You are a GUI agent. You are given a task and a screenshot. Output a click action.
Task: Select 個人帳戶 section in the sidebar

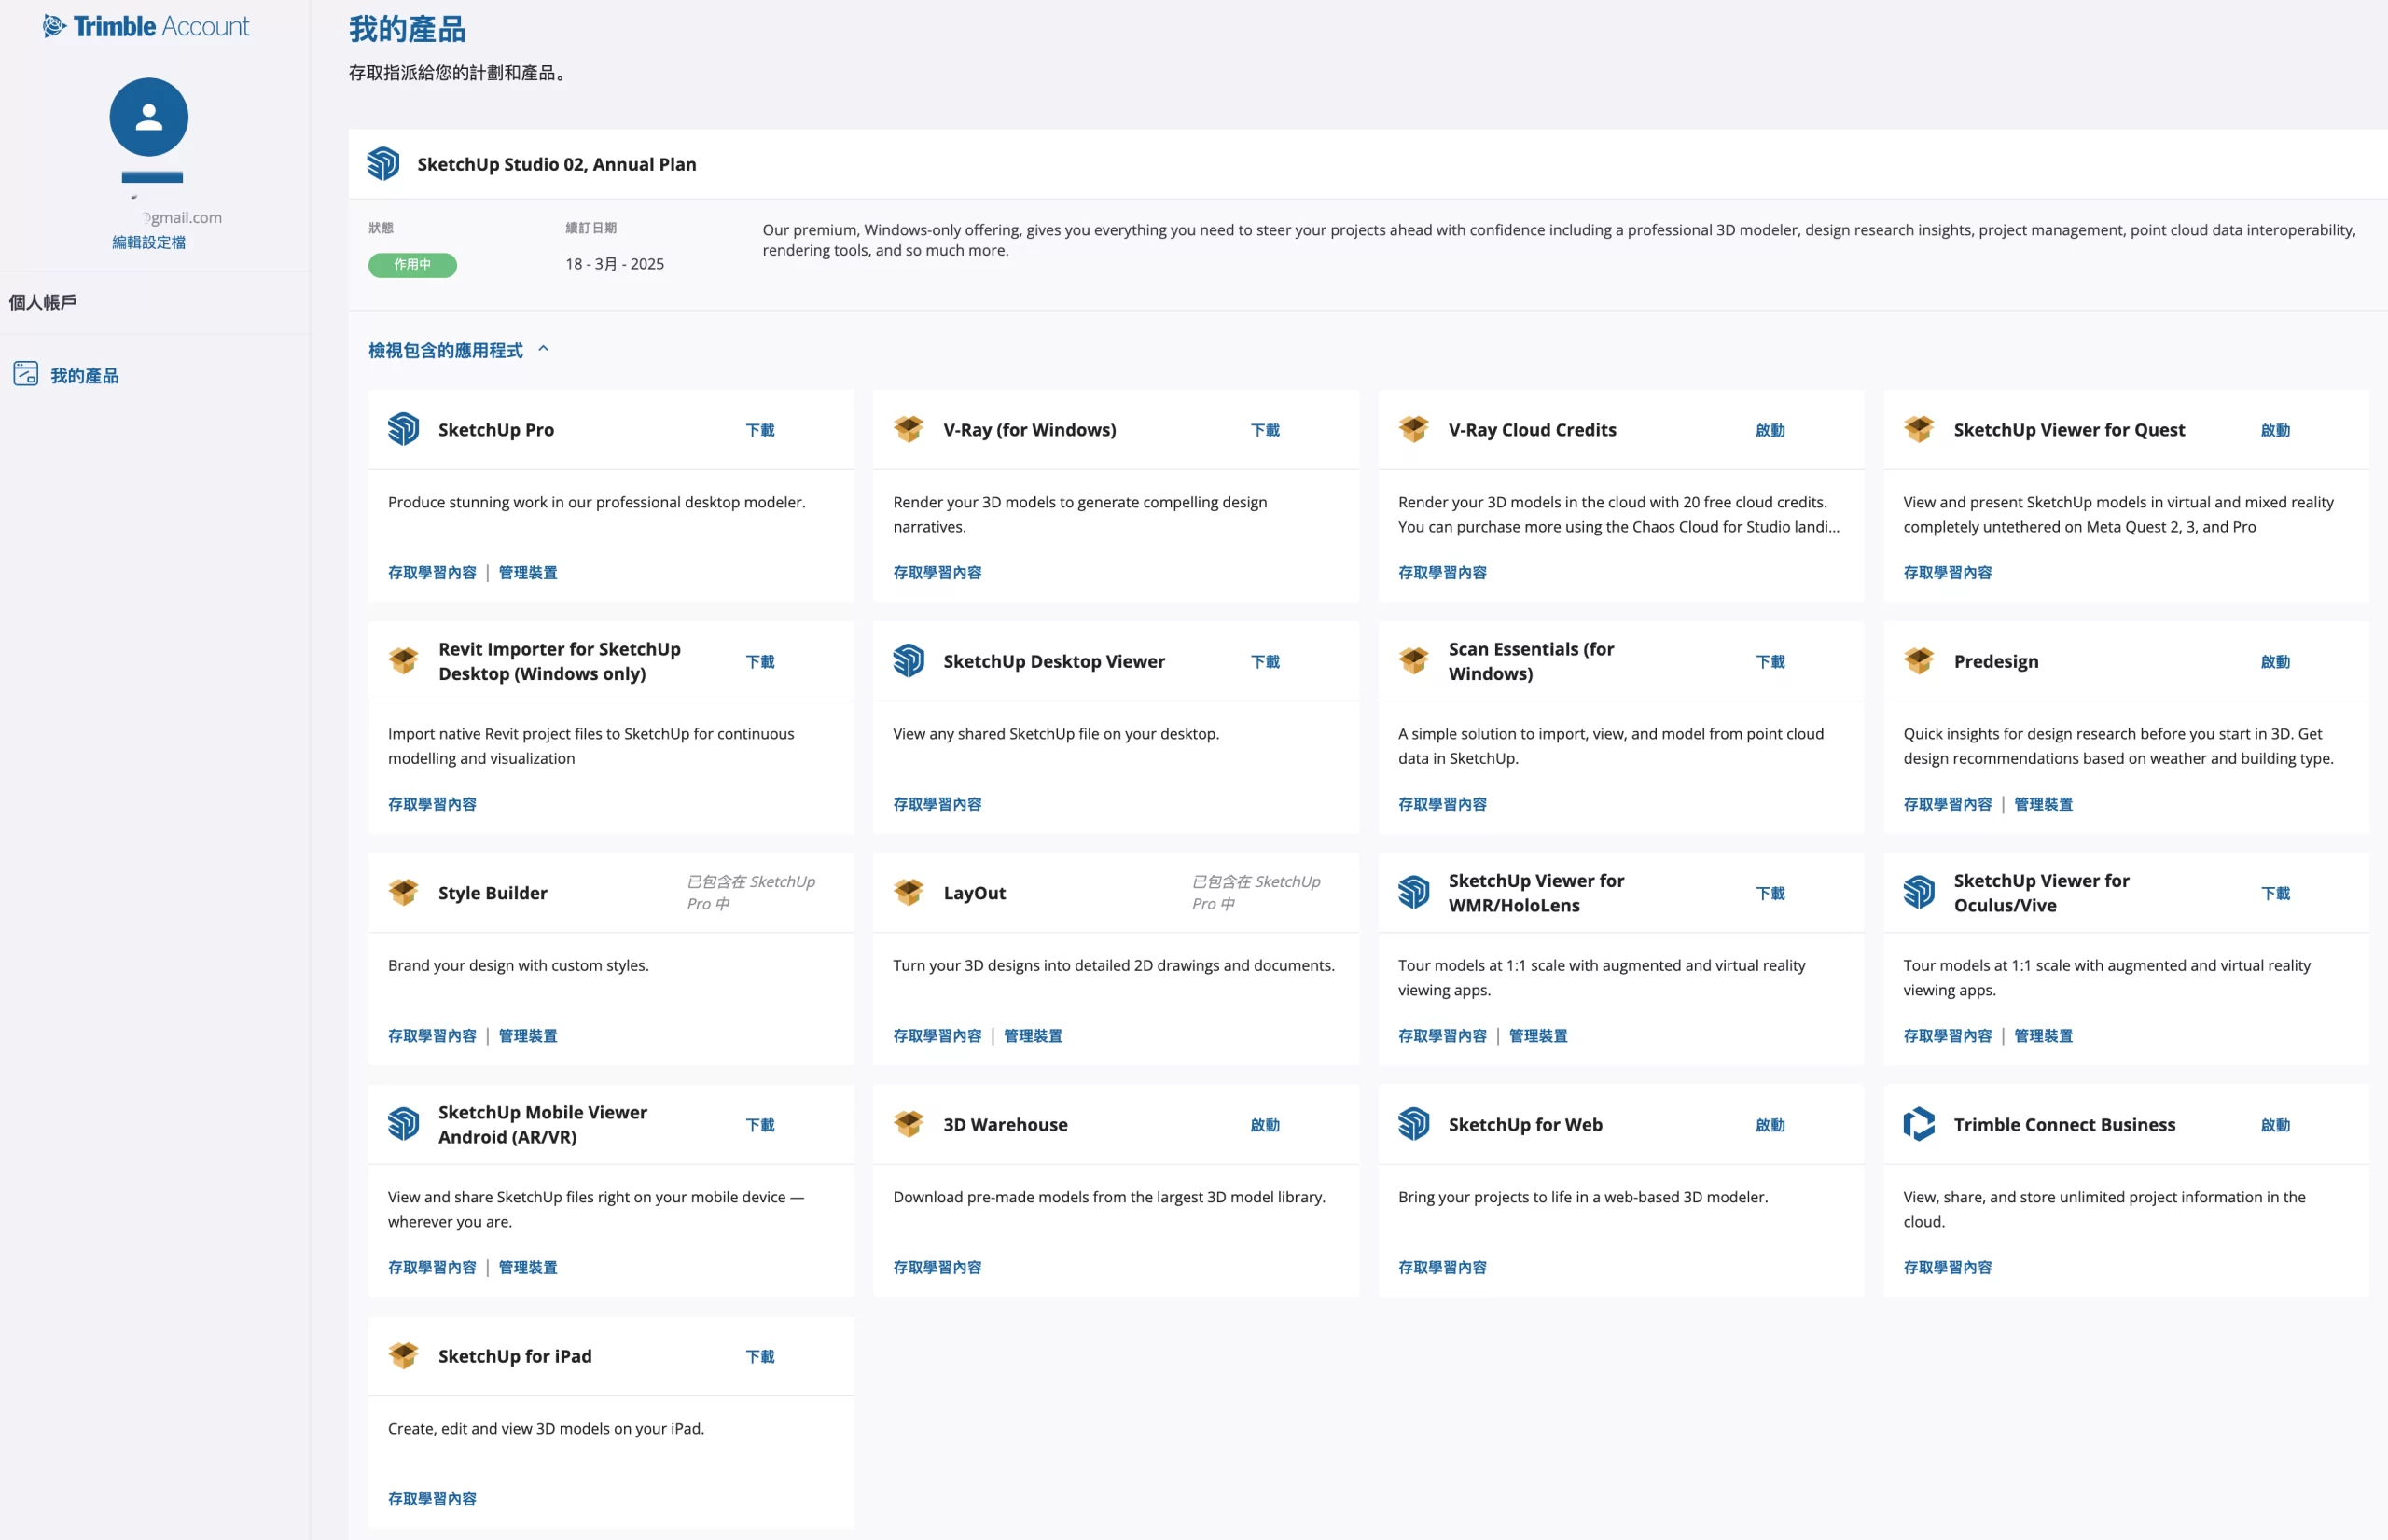(x=43, y=302)
